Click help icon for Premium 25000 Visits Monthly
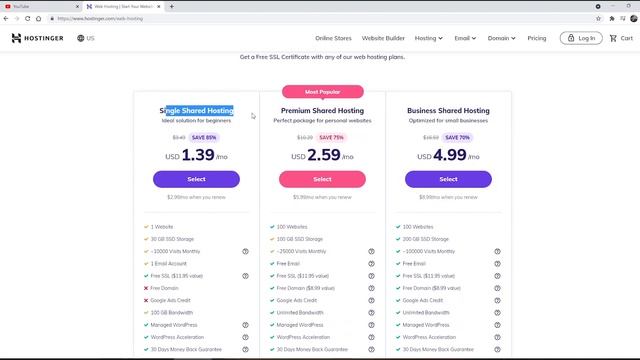 (371, 251)
